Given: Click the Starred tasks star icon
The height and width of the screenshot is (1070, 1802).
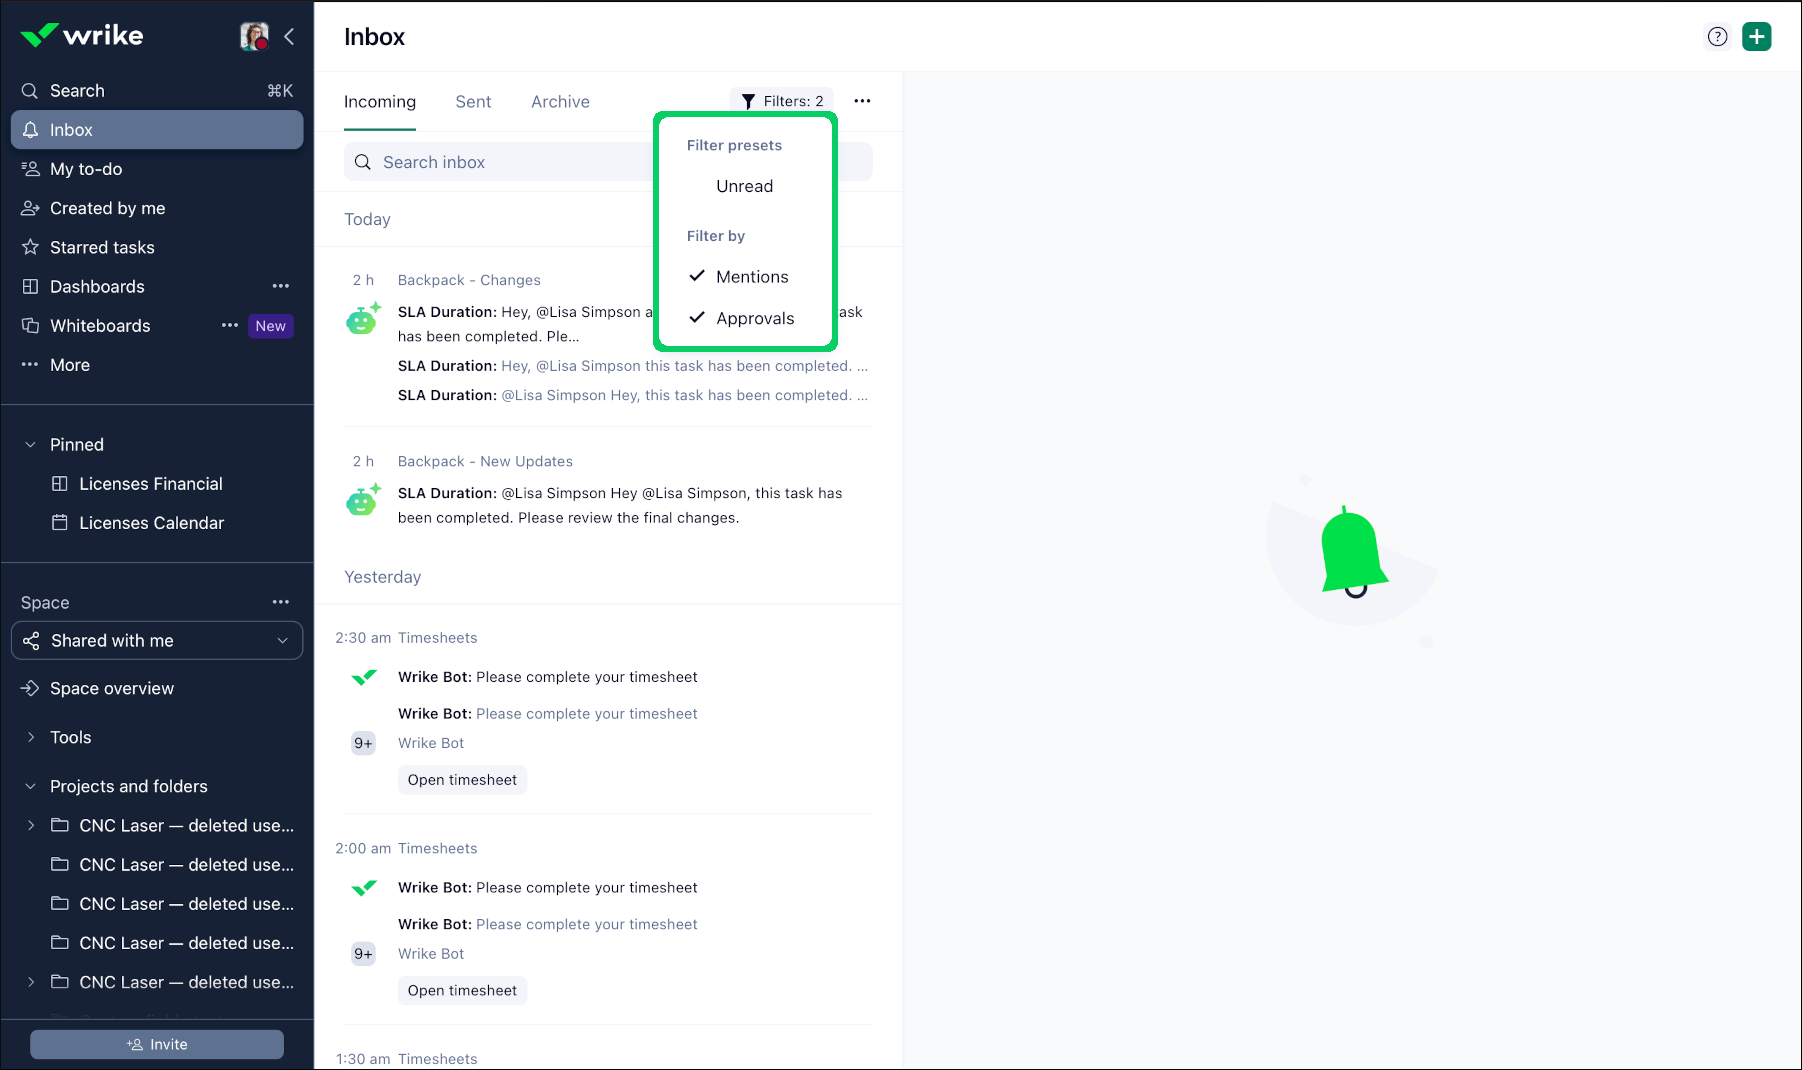Looking at the screenshot, I should [x=30, y=247].
